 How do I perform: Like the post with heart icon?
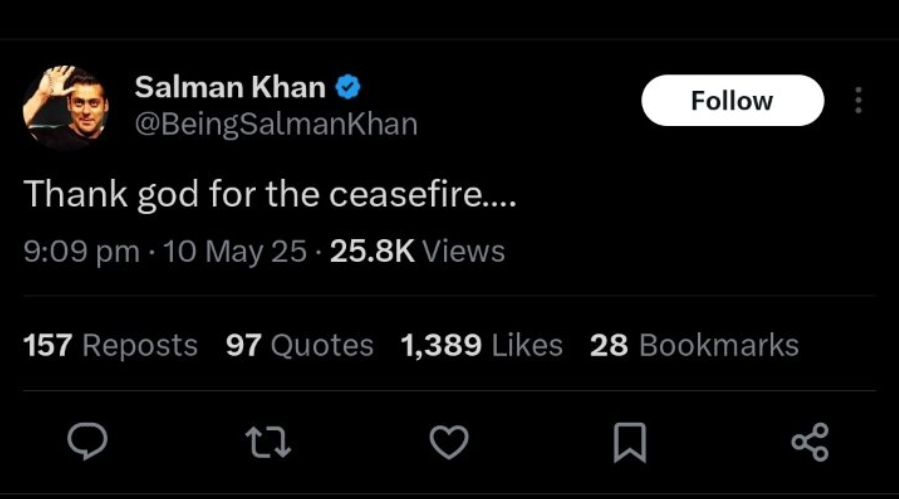point(449,442)
